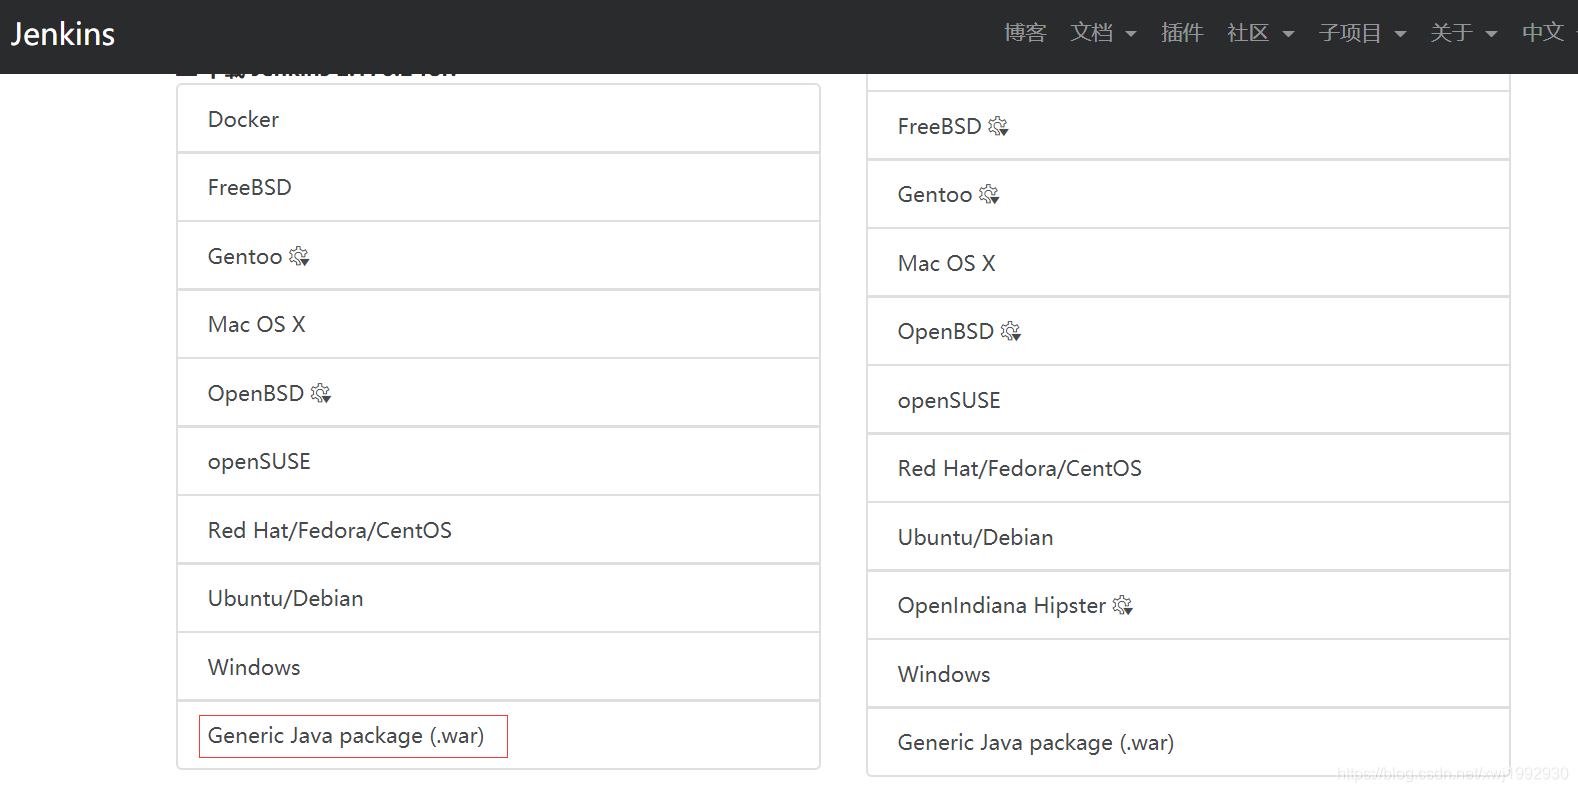
Task: Select Gentoo in the right download list
Action: point(1188,195)
